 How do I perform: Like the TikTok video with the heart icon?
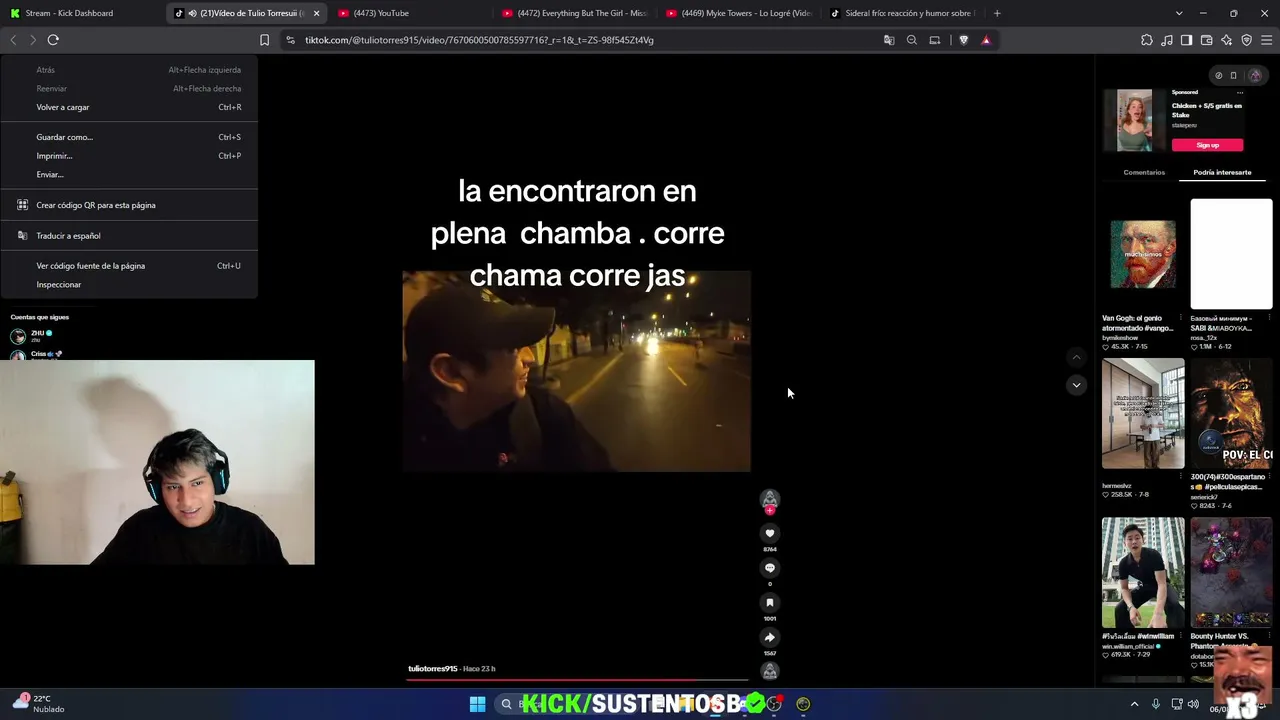[769, 533]
